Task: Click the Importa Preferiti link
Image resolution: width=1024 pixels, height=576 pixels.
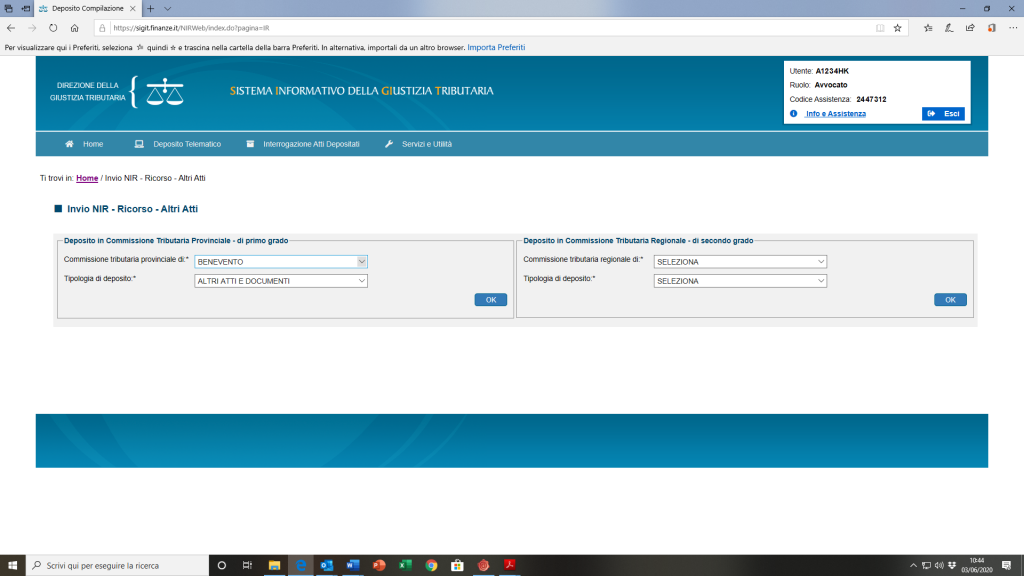Action: tap(496, 48)
